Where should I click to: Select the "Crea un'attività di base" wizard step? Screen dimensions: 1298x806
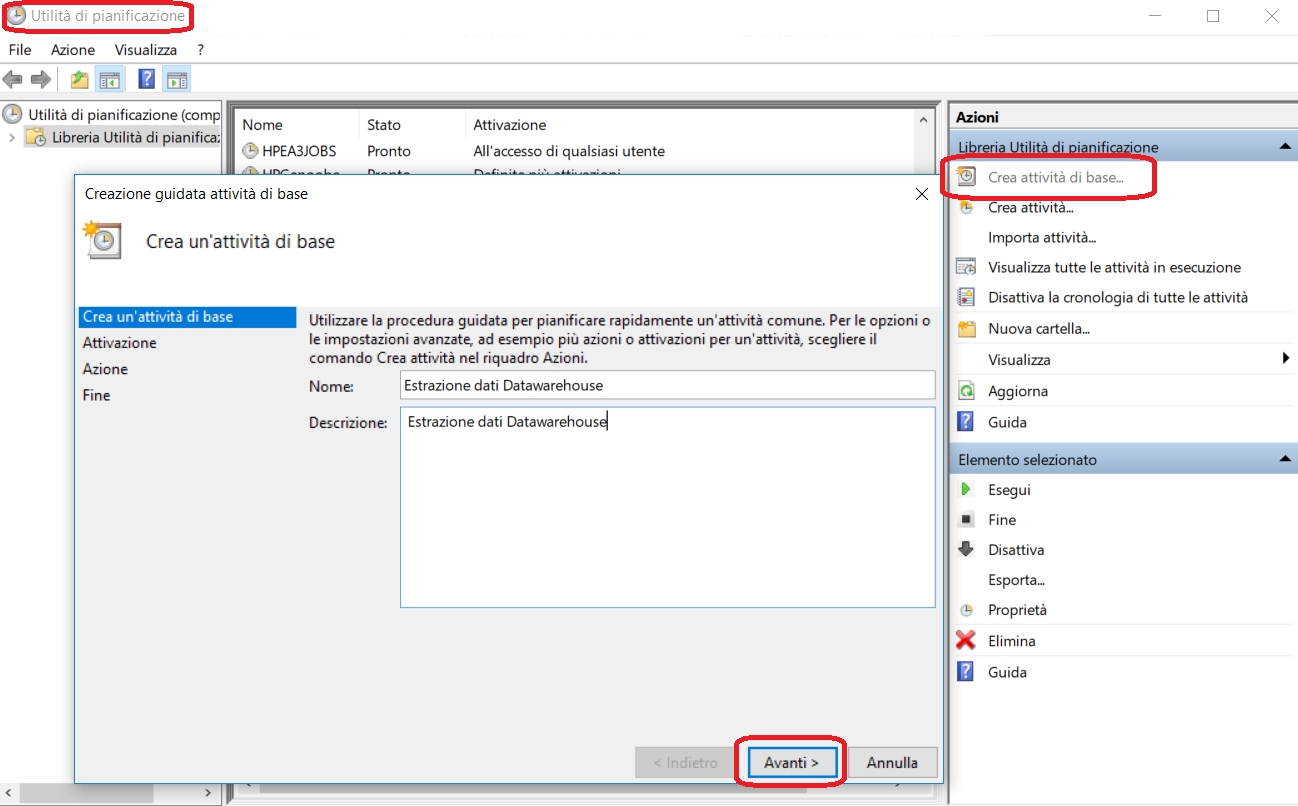187,317
